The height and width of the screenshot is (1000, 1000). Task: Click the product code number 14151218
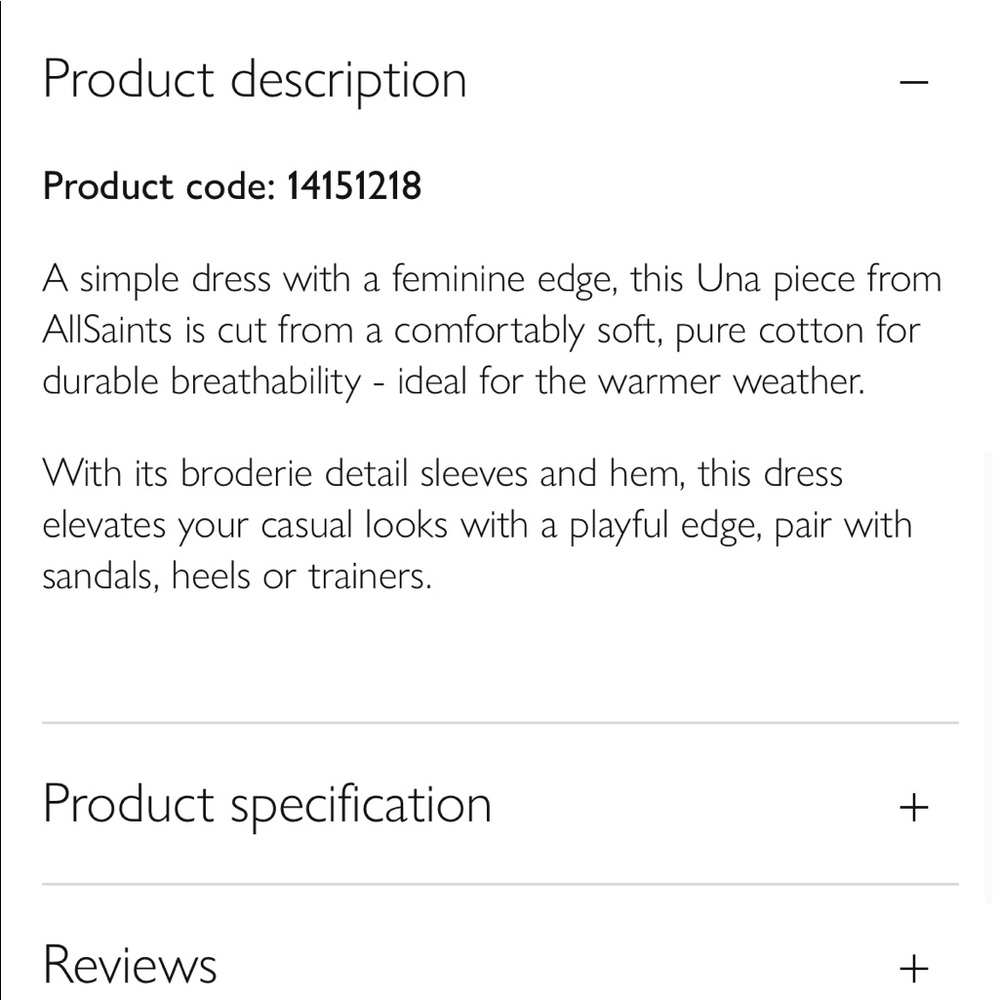tap(354, 186)
